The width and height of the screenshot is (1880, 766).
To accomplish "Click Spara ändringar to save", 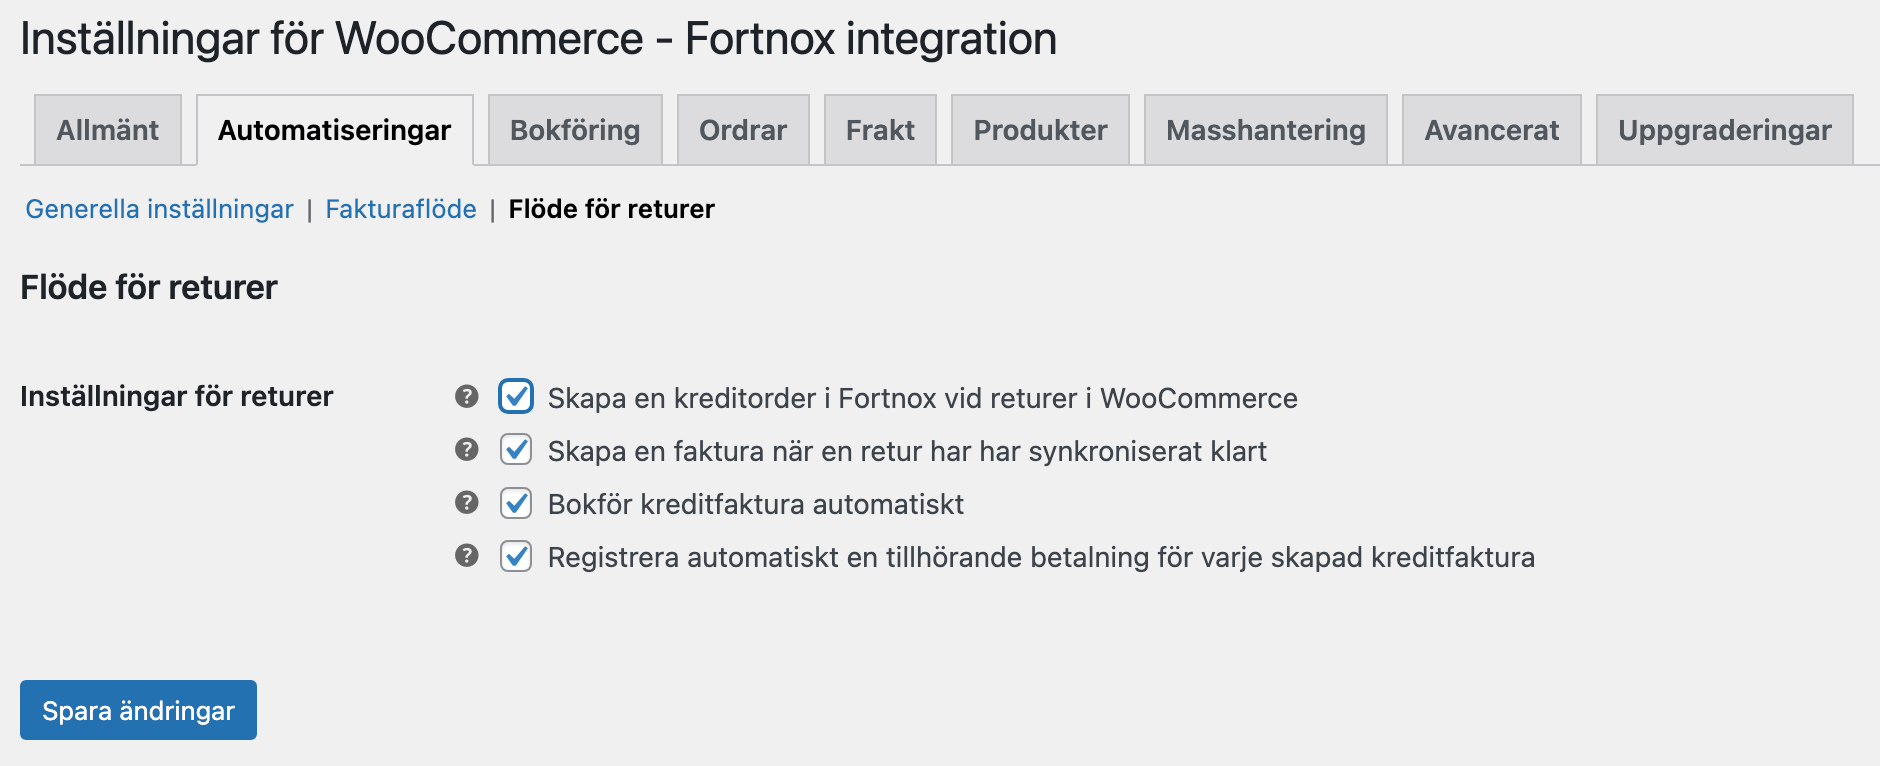I will point(137,710).
